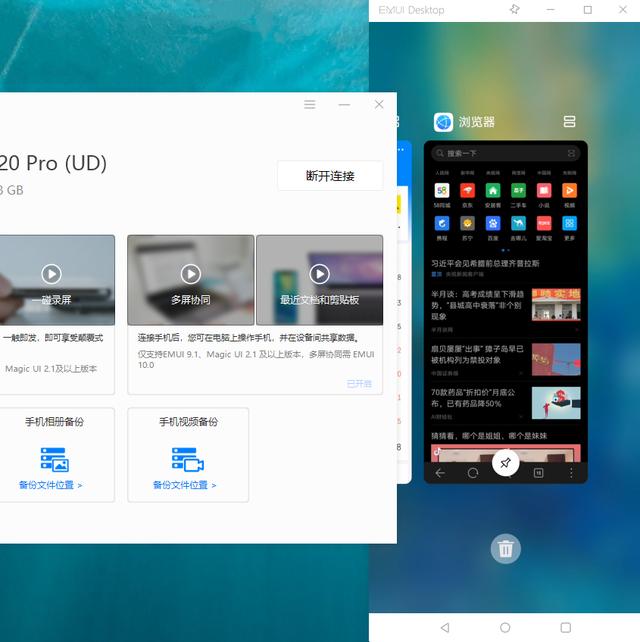This screenshot has width=640, height=642.
Task: Click the browser back arrow in bottom bar
Action: [440, 473]
